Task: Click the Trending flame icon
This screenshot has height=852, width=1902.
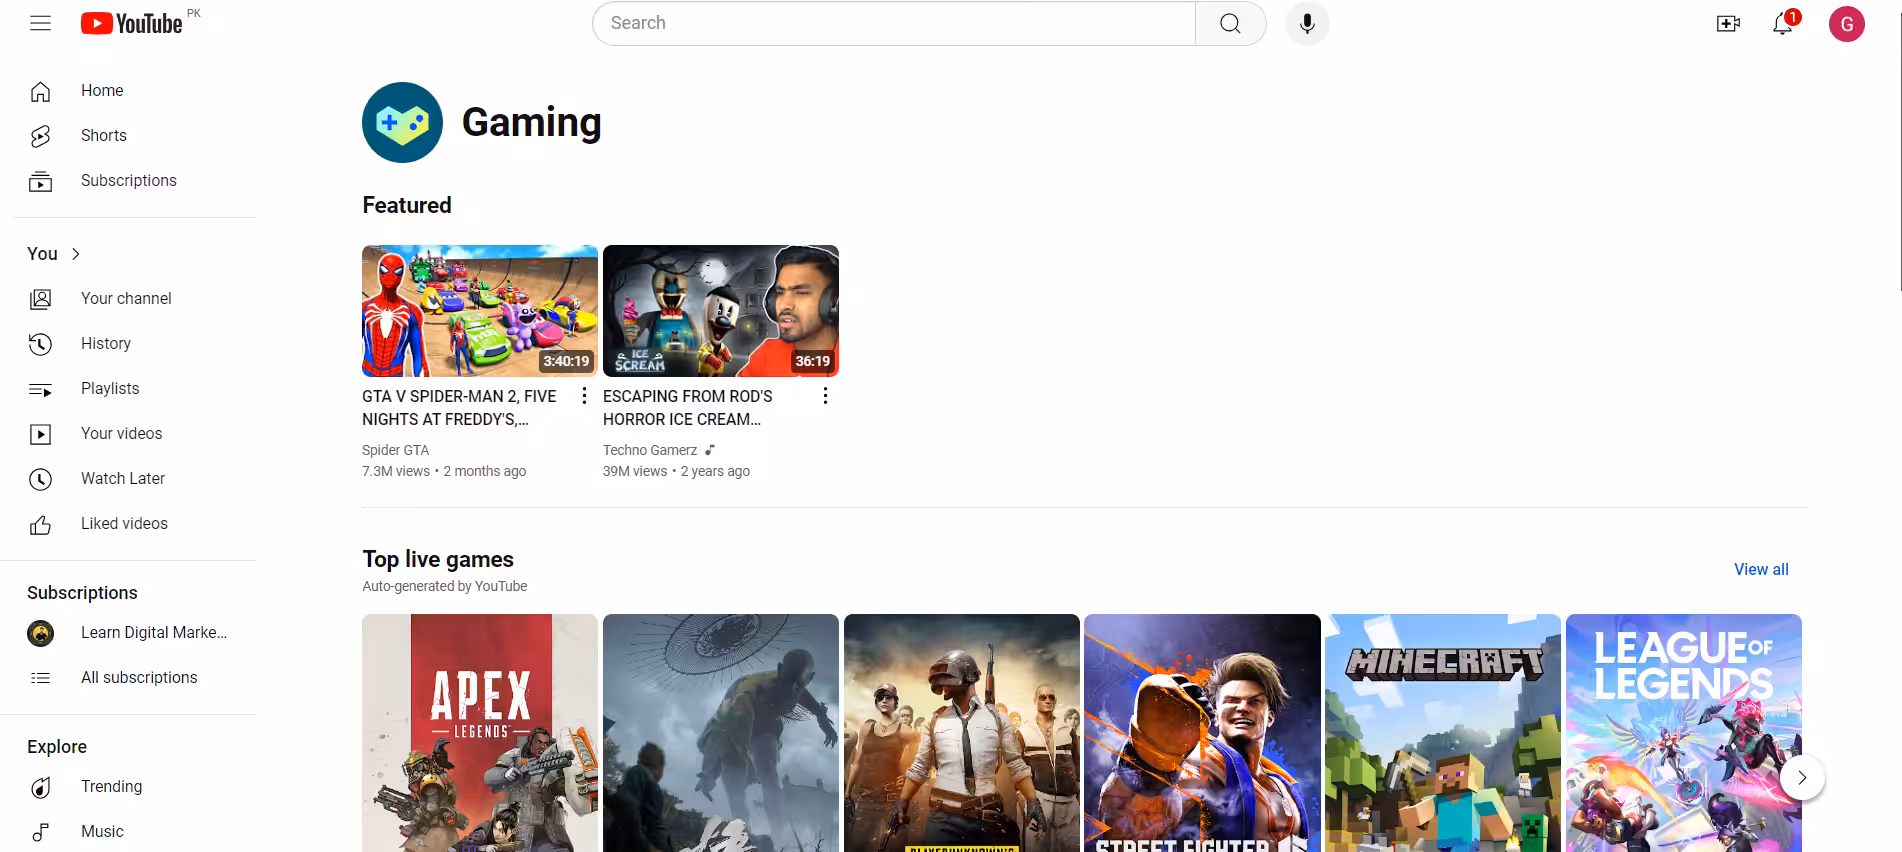Action: coord(40,787)
